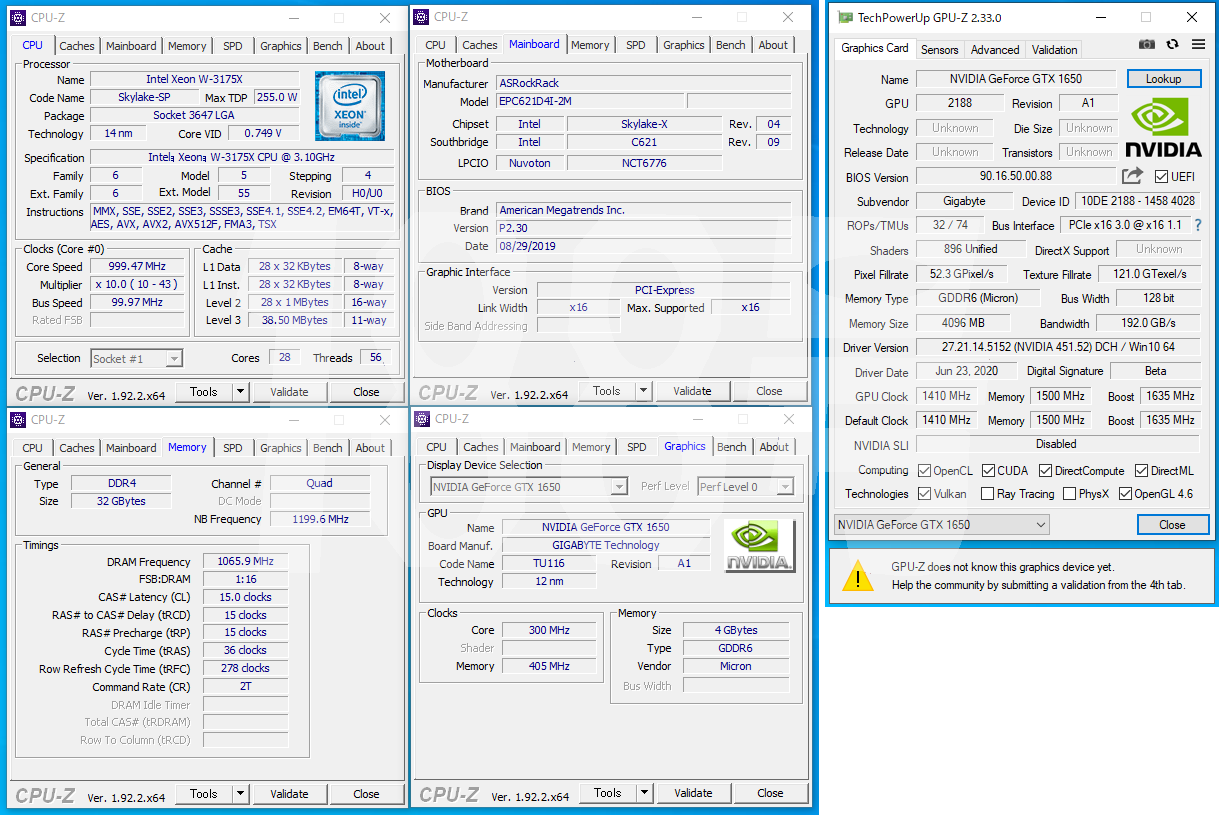
Task: Switch to the GPU-Z Advanced tab
Action: tap(995, 49)
